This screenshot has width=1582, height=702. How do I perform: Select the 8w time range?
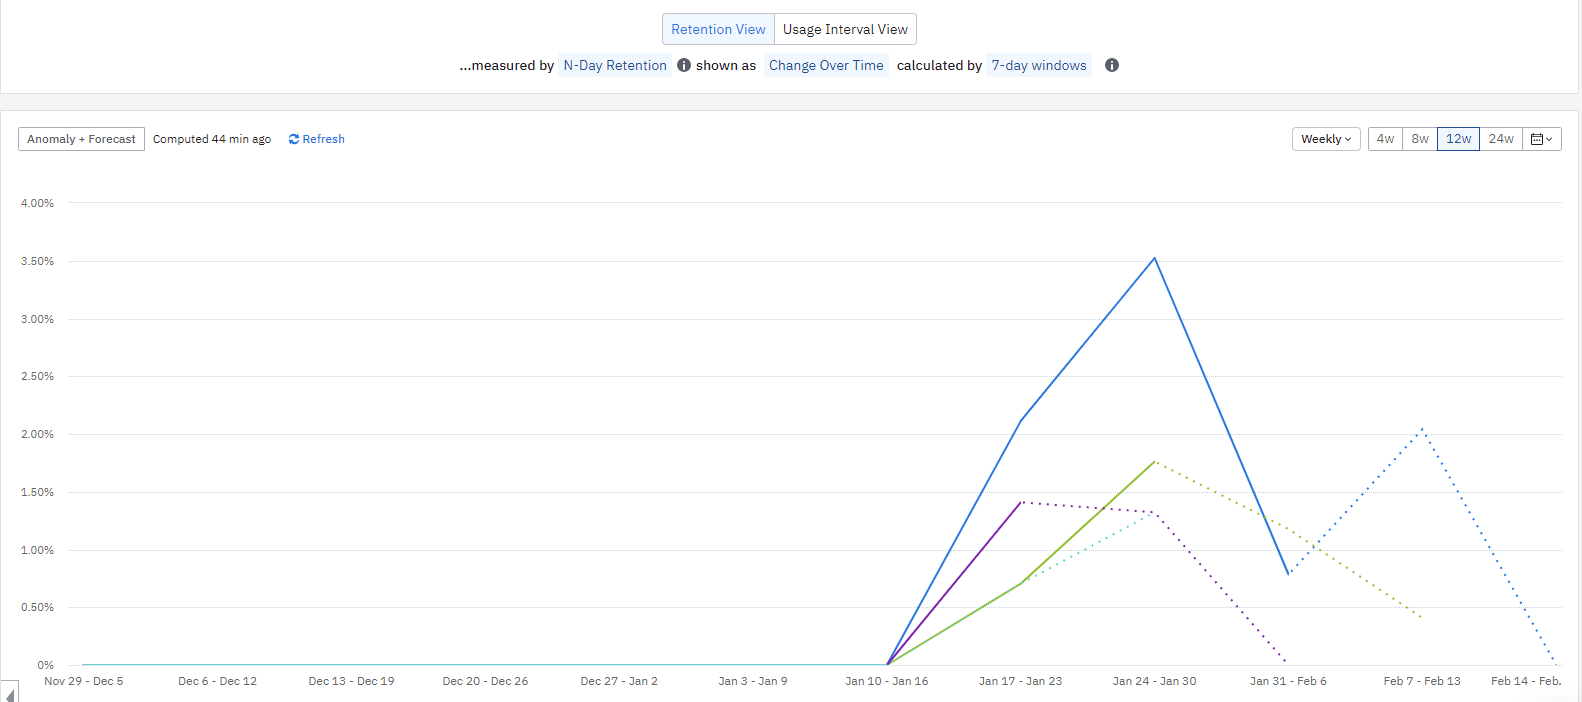coord(1420,139)
